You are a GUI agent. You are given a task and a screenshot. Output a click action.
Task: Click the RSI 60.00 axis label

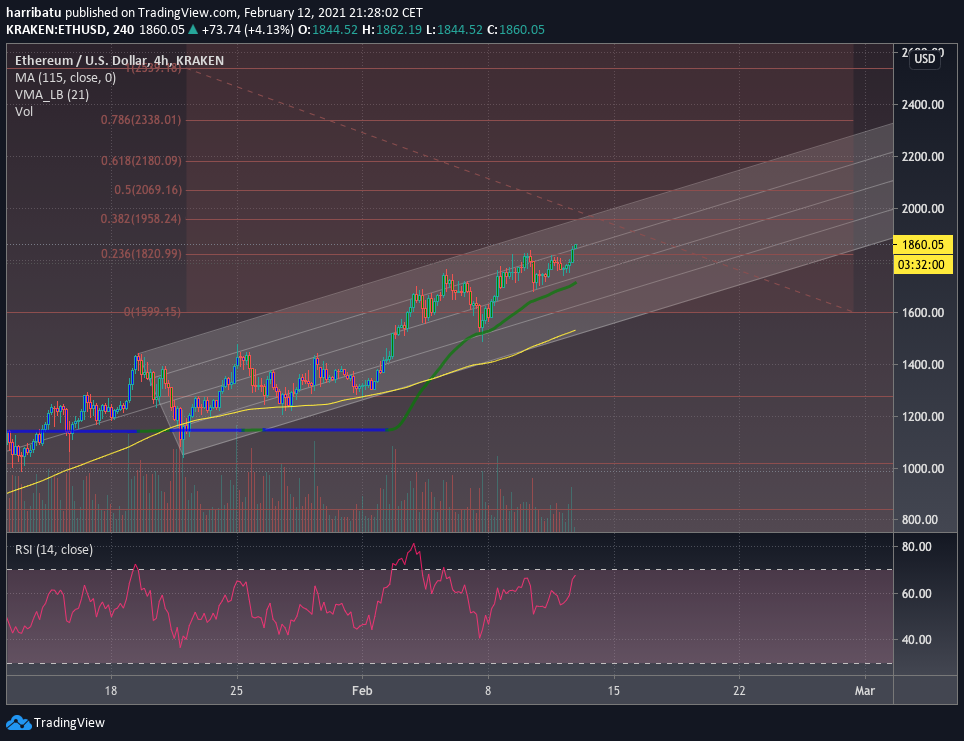(916, 593)
